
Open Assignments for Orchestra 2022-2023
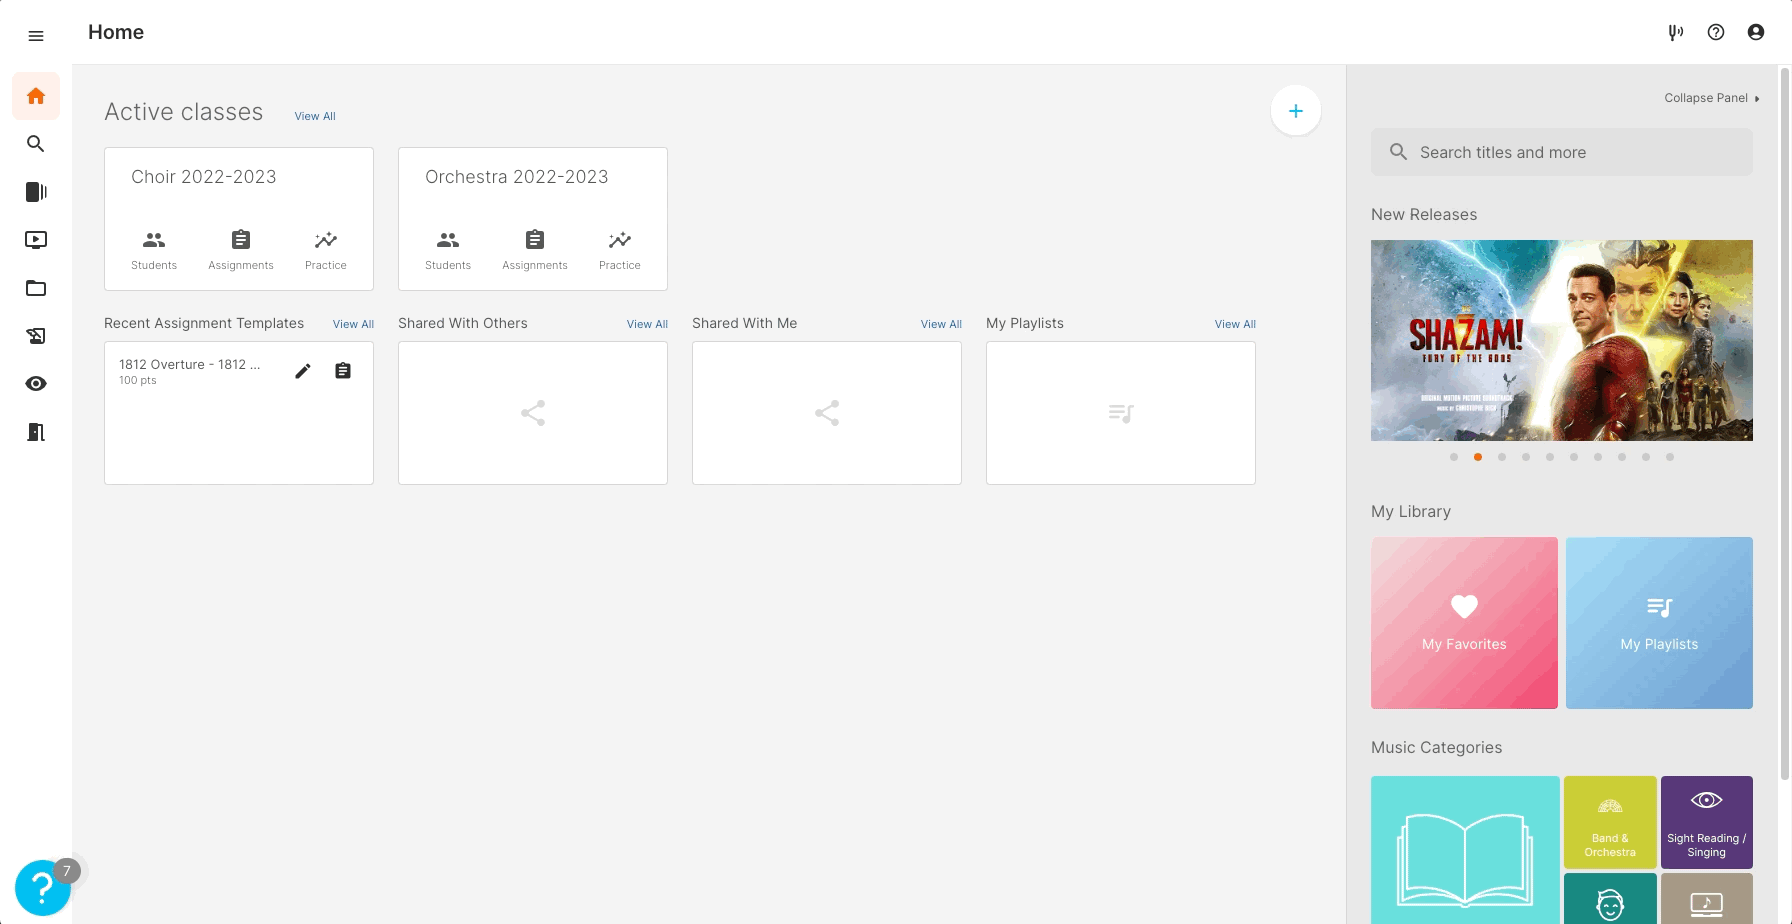point(534,248)
